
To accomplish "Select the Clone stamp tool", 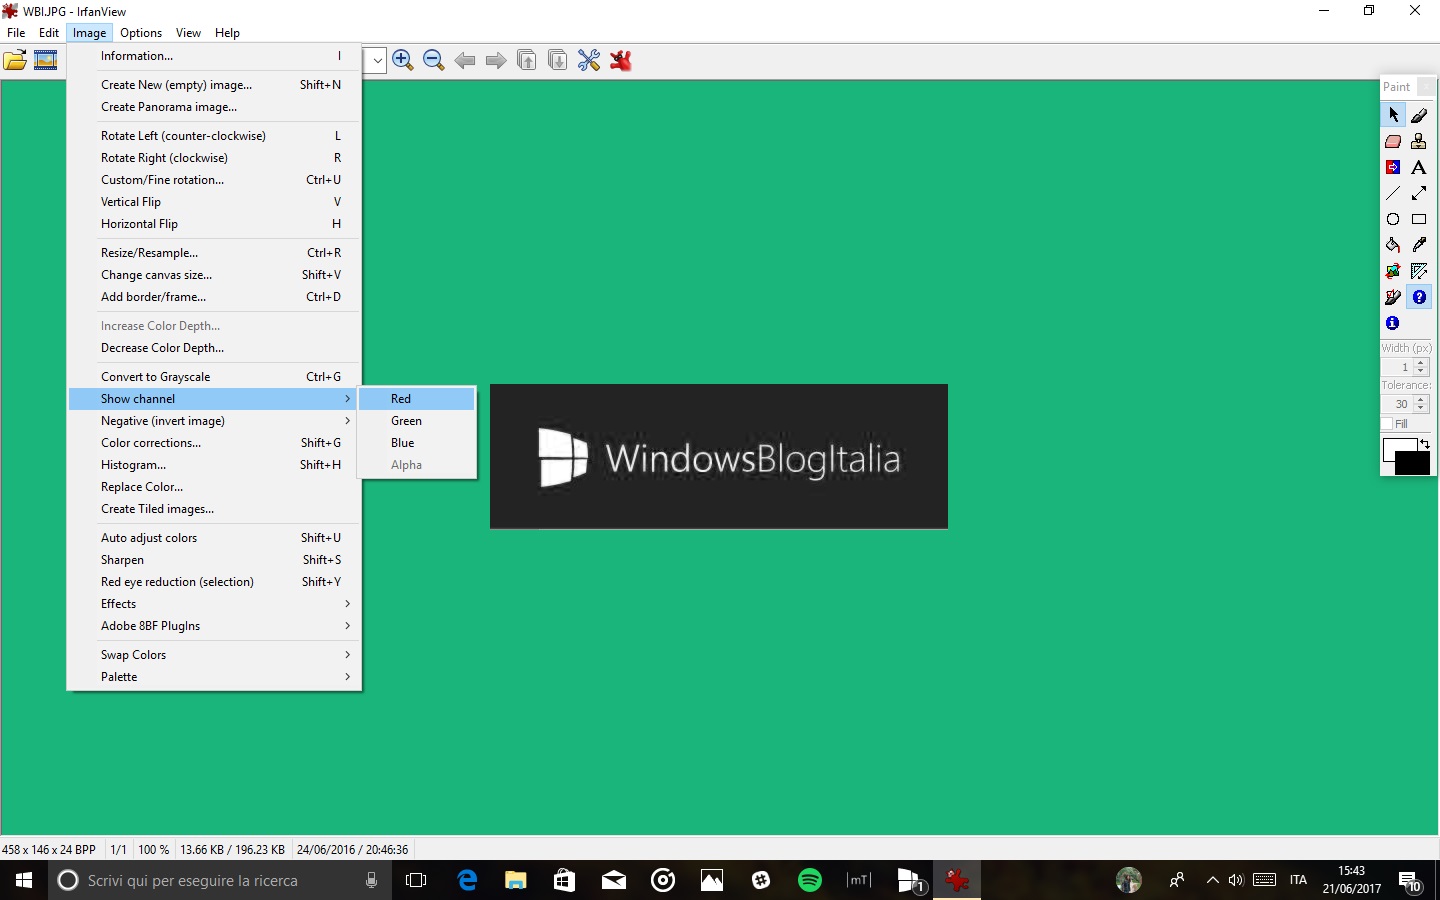I will [x=1419, y=141].
